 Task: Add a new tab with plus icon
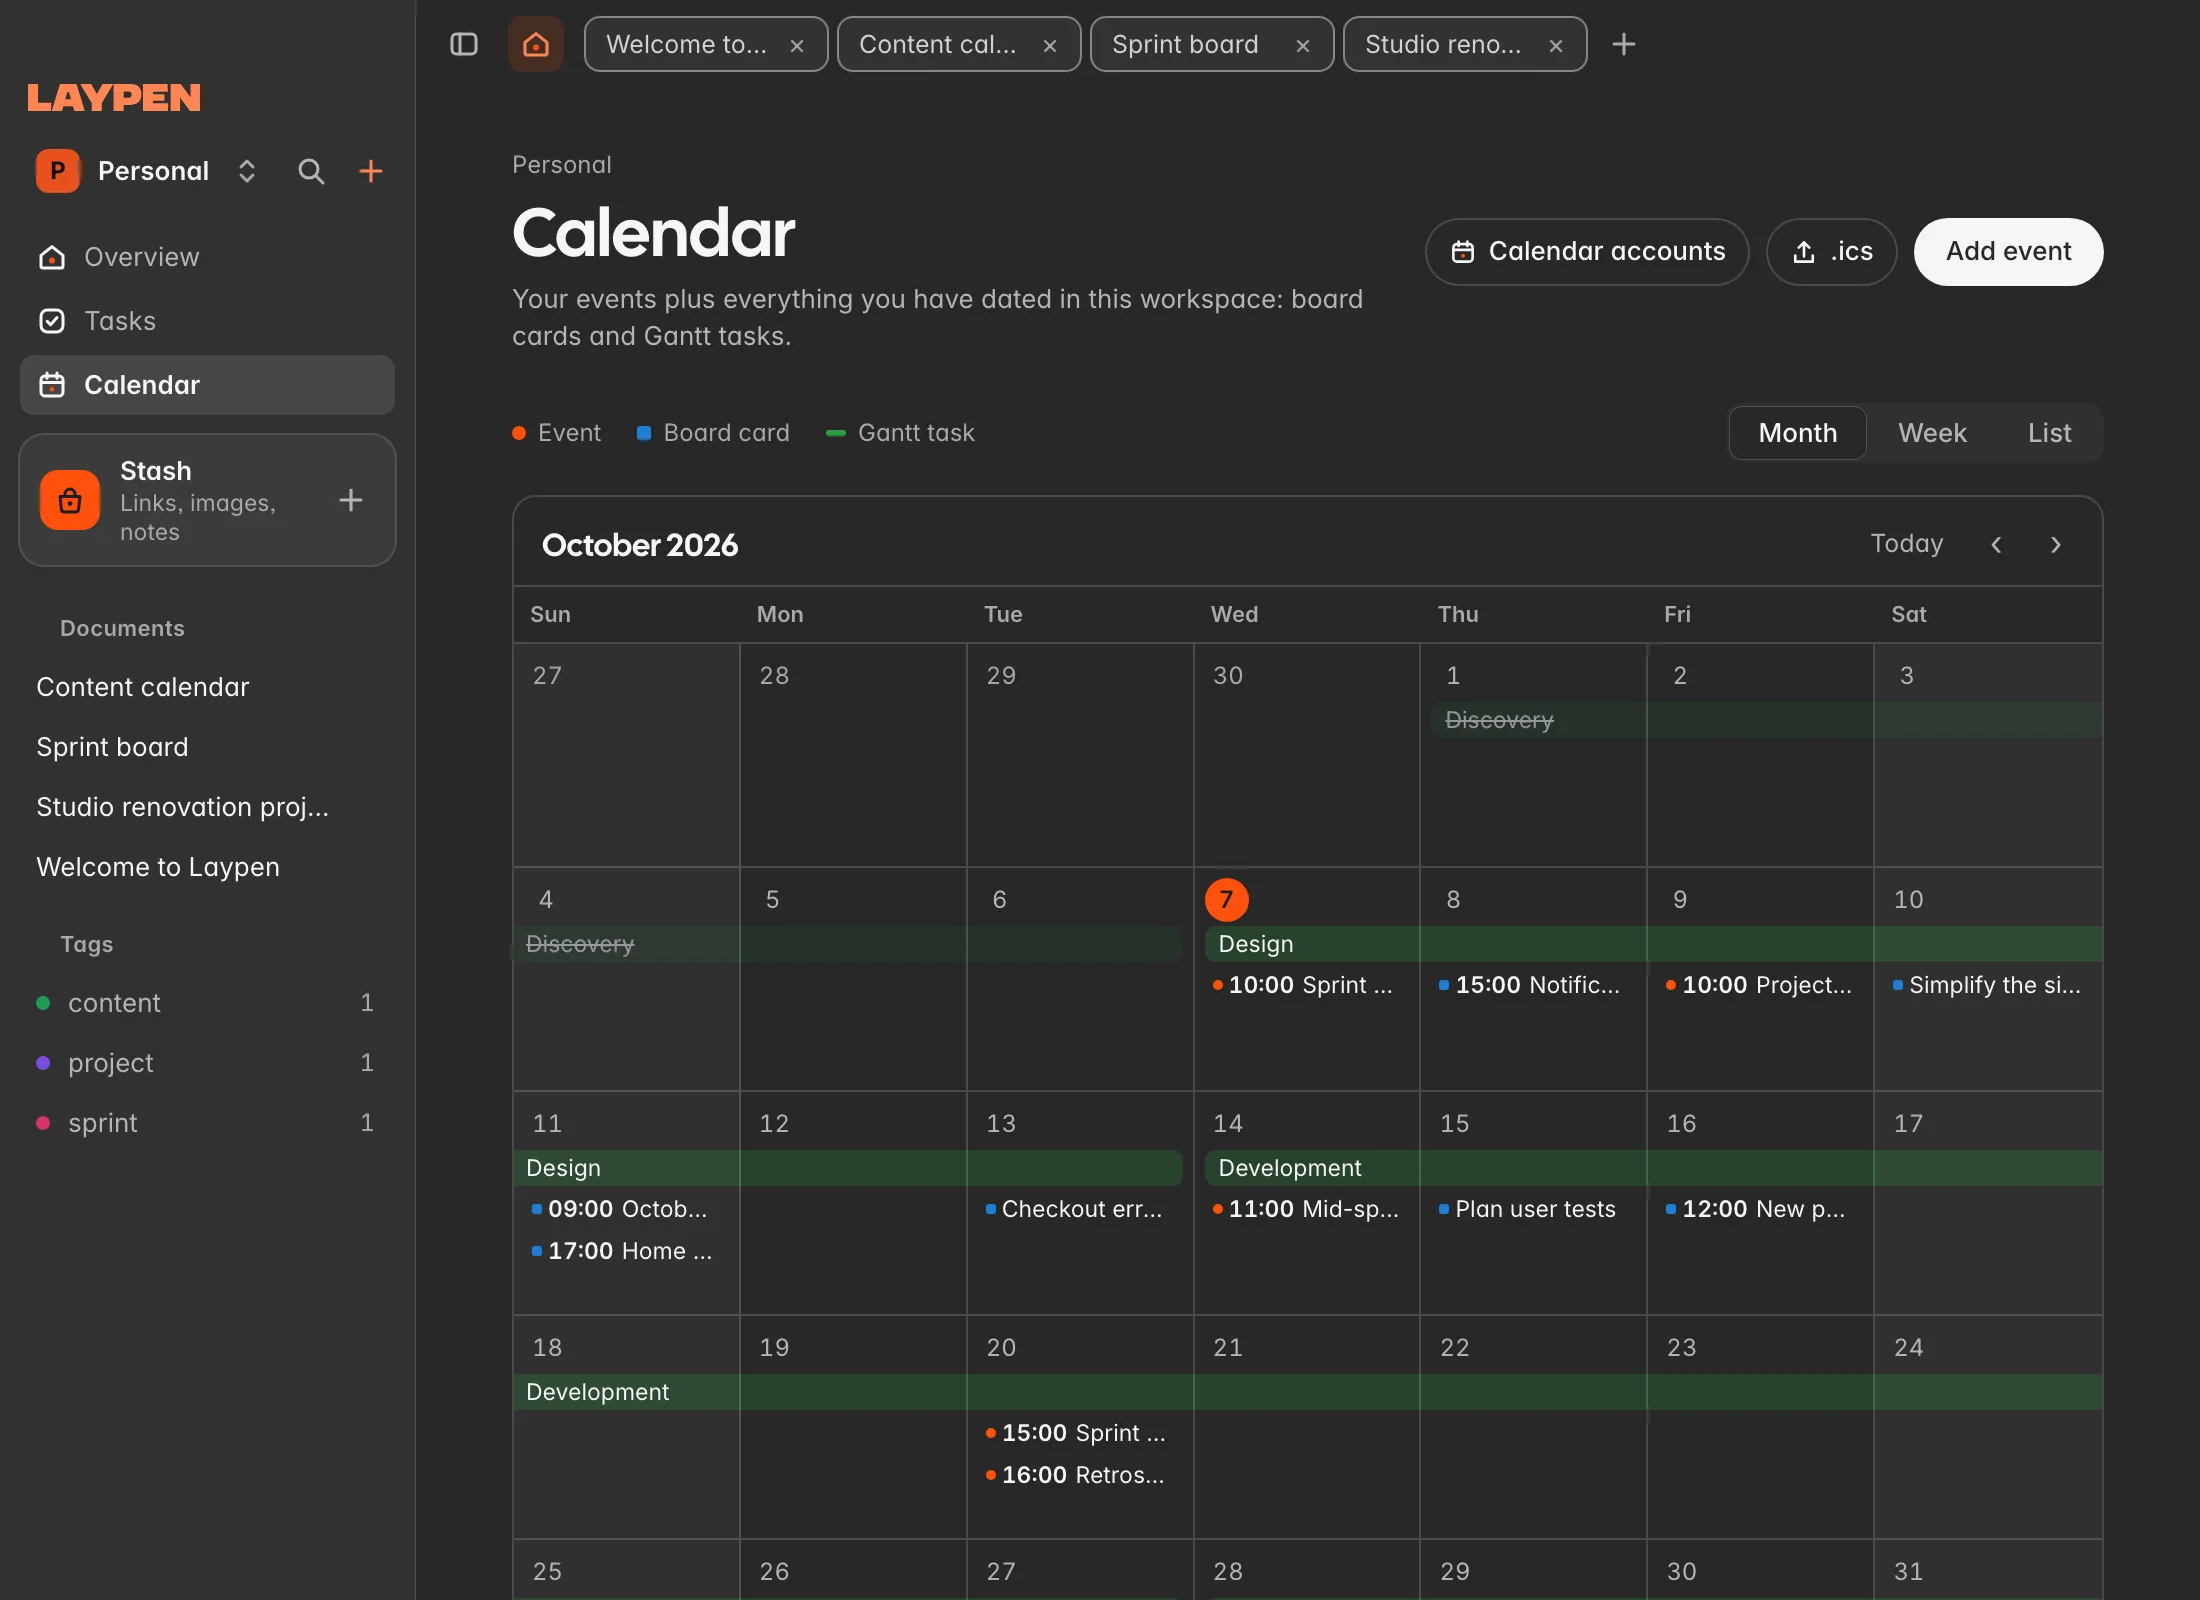click(x=1624, y=44)
